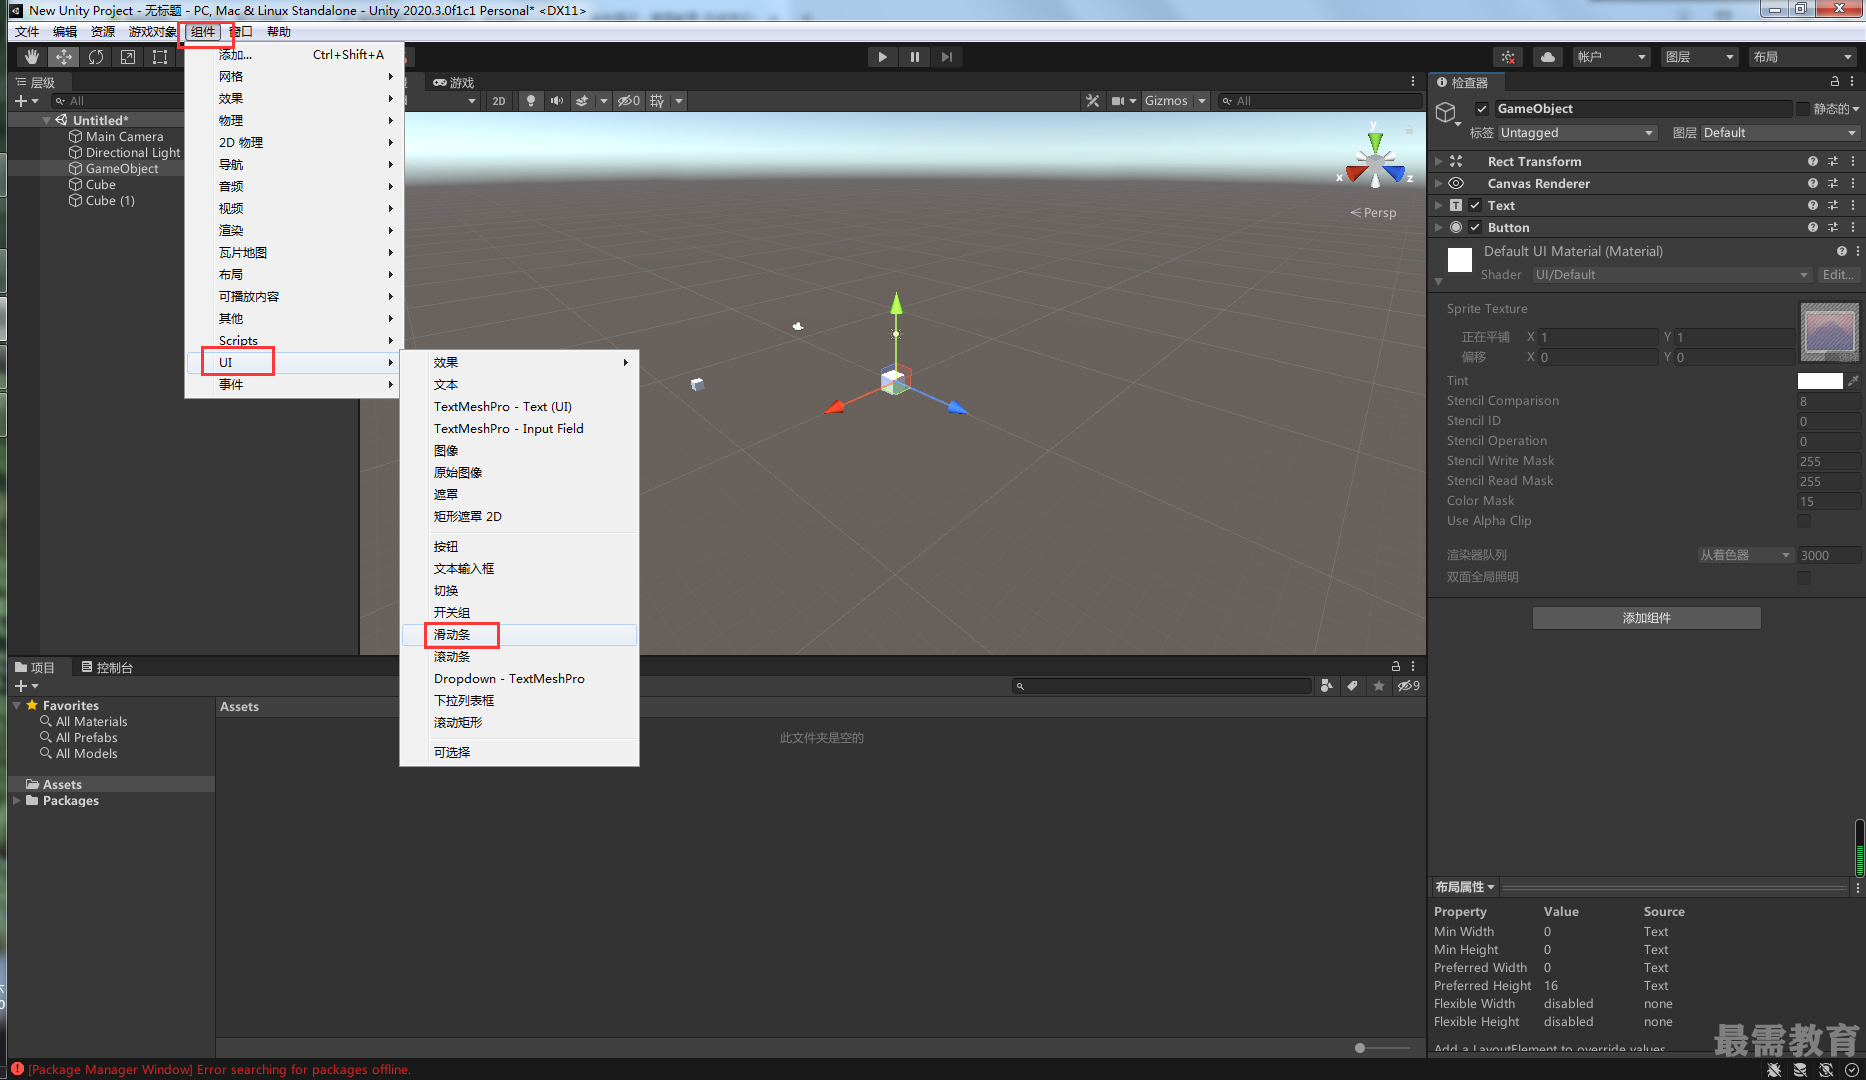Step one frame forward
Viewport: 1866px width, 1080px height.
tap(946, 57)
